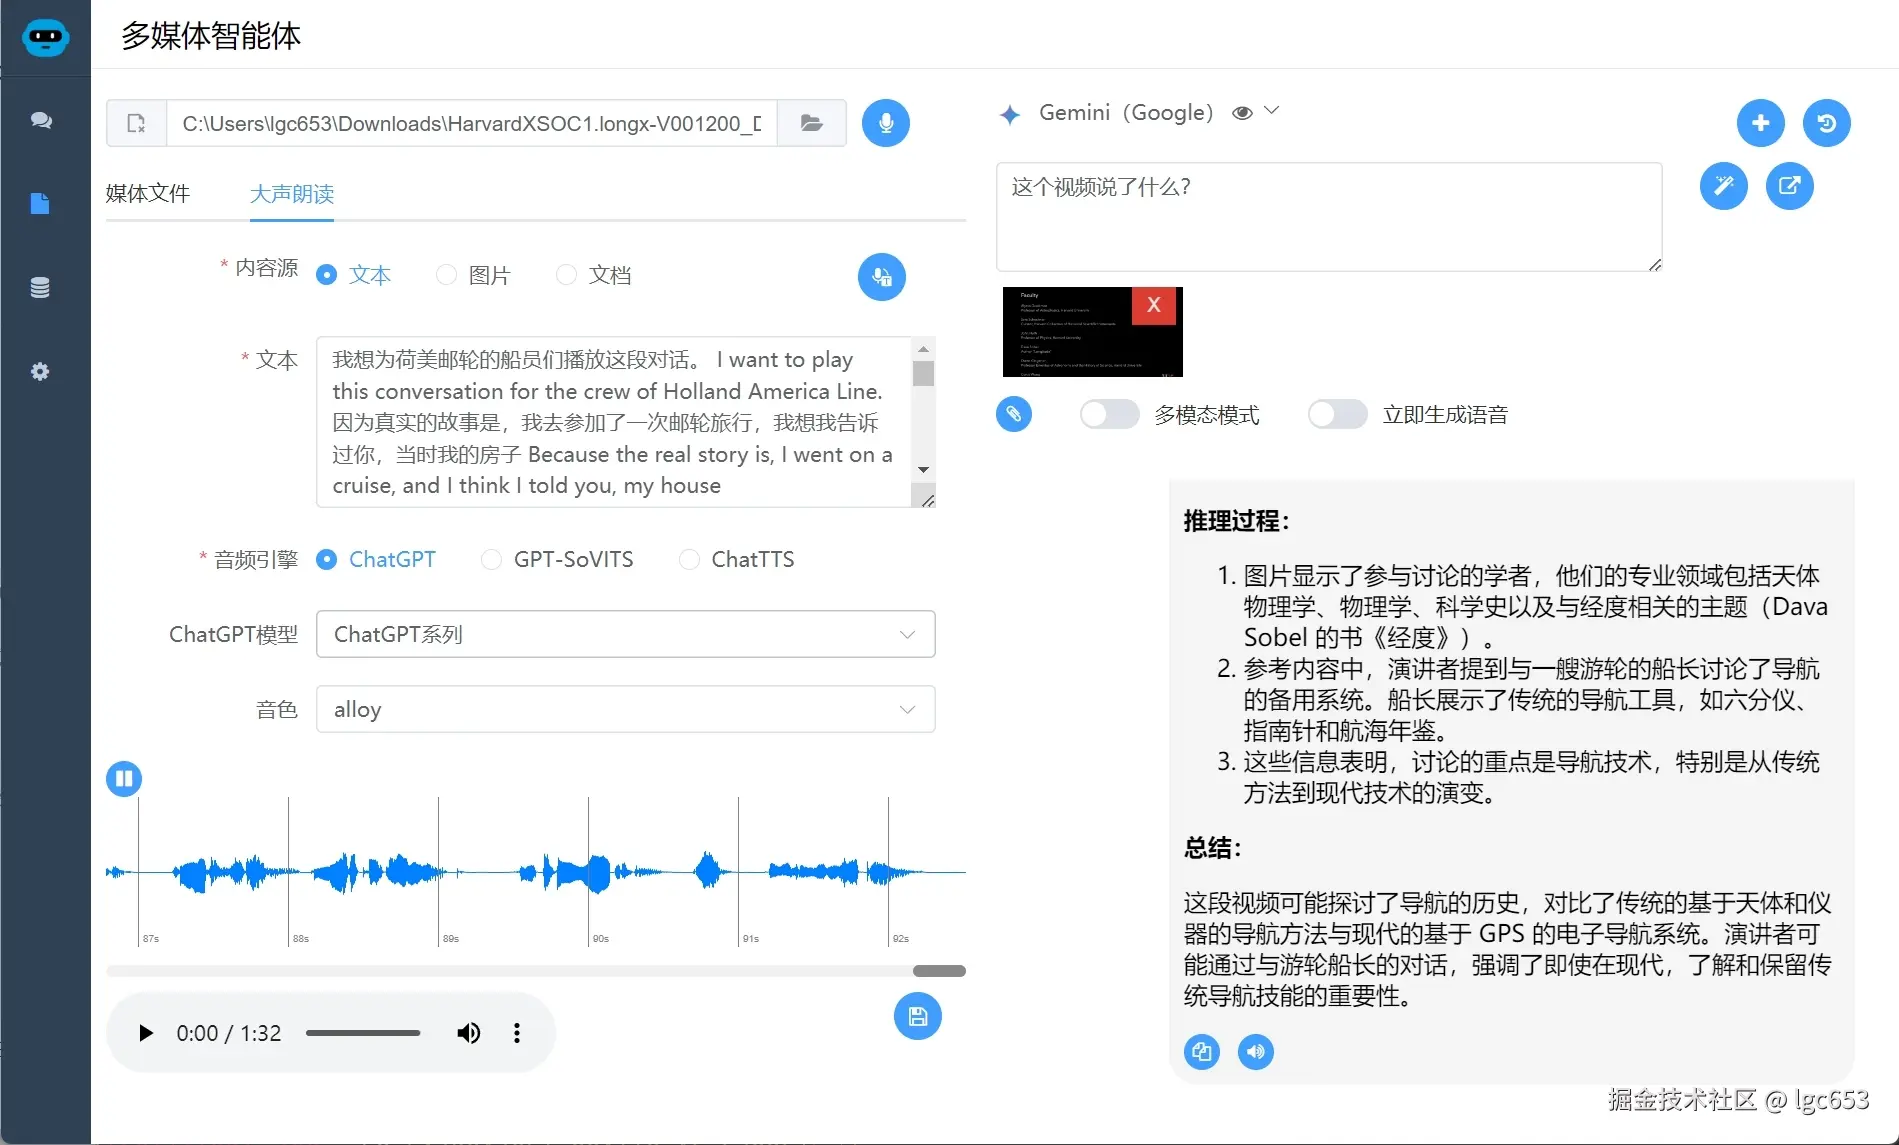The width and height of the screenshot is (1899, 1145).
Task: Enable 多模态模式 switch
Action: pos(1109,414)
